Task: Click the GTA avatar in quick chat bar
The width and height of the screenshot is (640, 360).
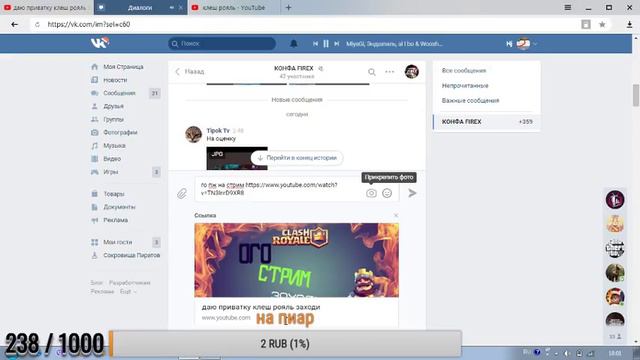Action: tap(615, 249)
